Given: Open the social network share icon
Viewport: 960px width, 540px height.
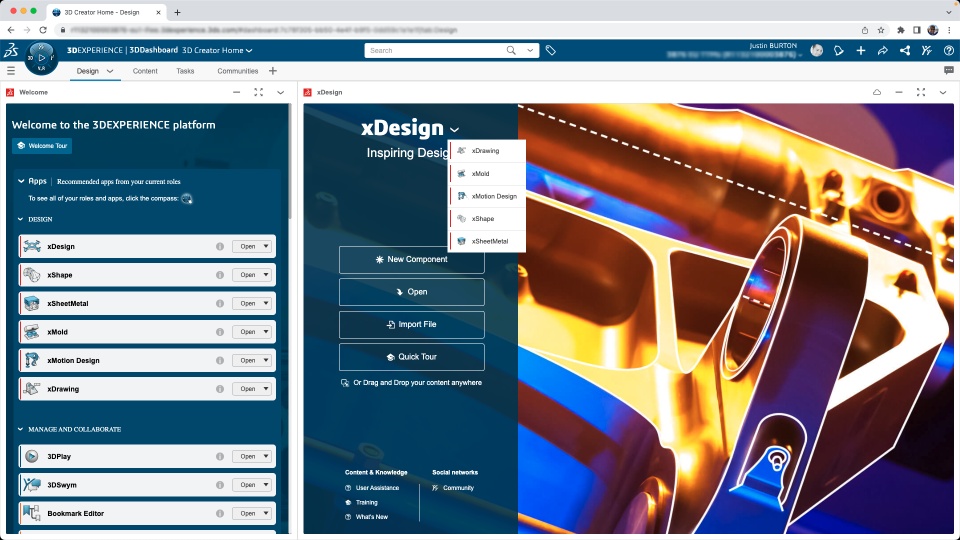Looking at the screenshot, I should tap(905, 51).
